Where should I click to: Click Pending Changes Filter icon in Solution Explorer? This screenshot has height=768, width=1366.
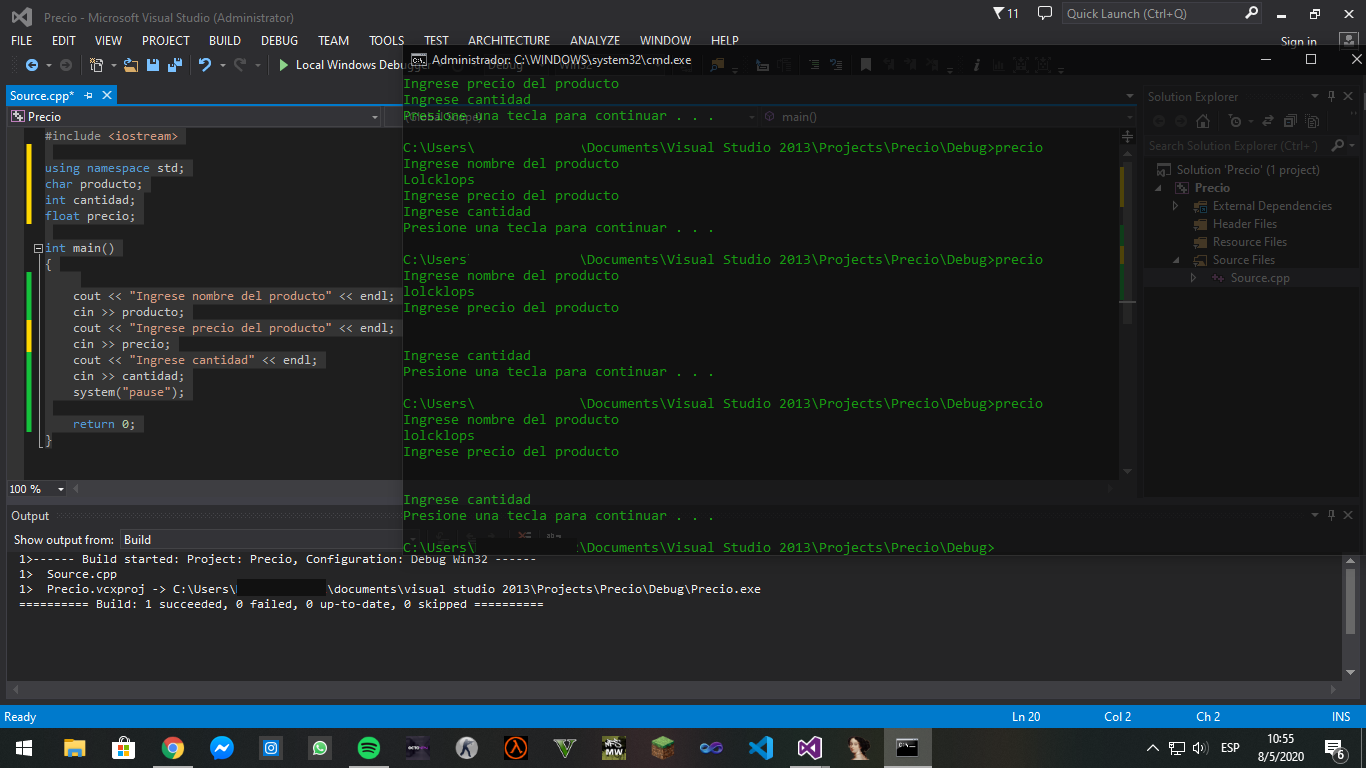[1236, 121]
